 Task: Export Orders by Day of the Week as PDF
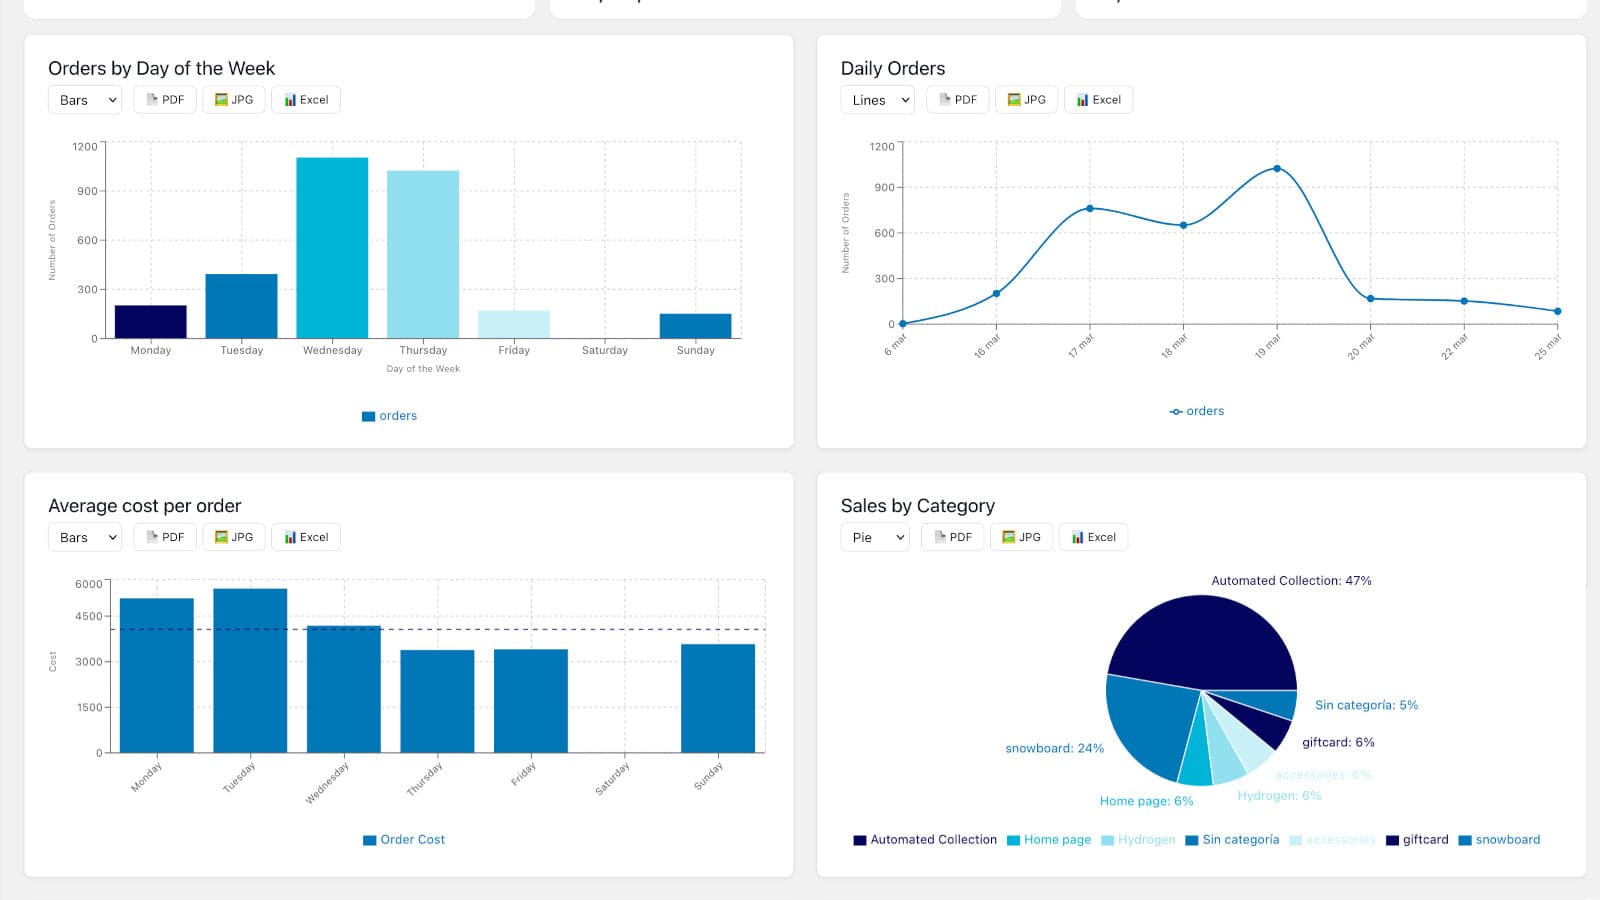coord(165,100)
